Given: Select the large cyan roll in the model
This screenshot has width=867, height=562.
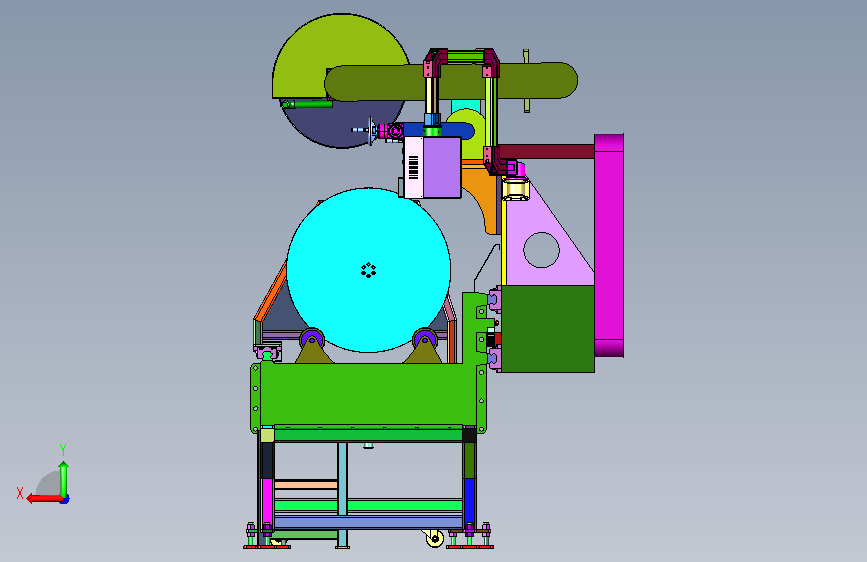Looking at the screenshot, I should (368, 270).
